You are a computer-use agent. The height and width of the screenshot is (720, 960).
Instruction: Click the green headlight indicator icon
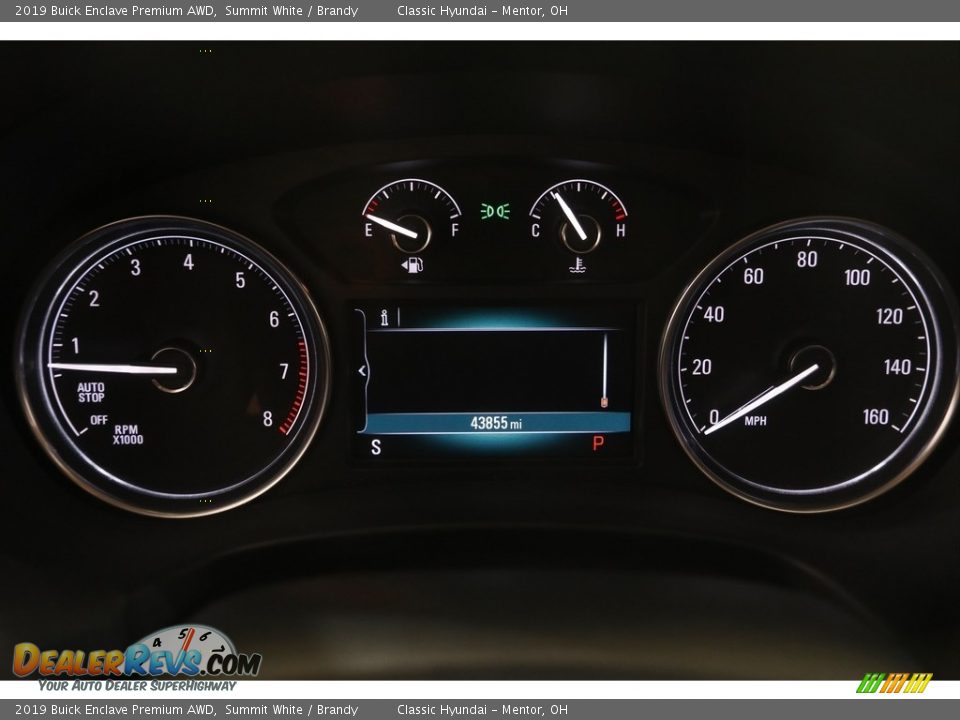495,211
